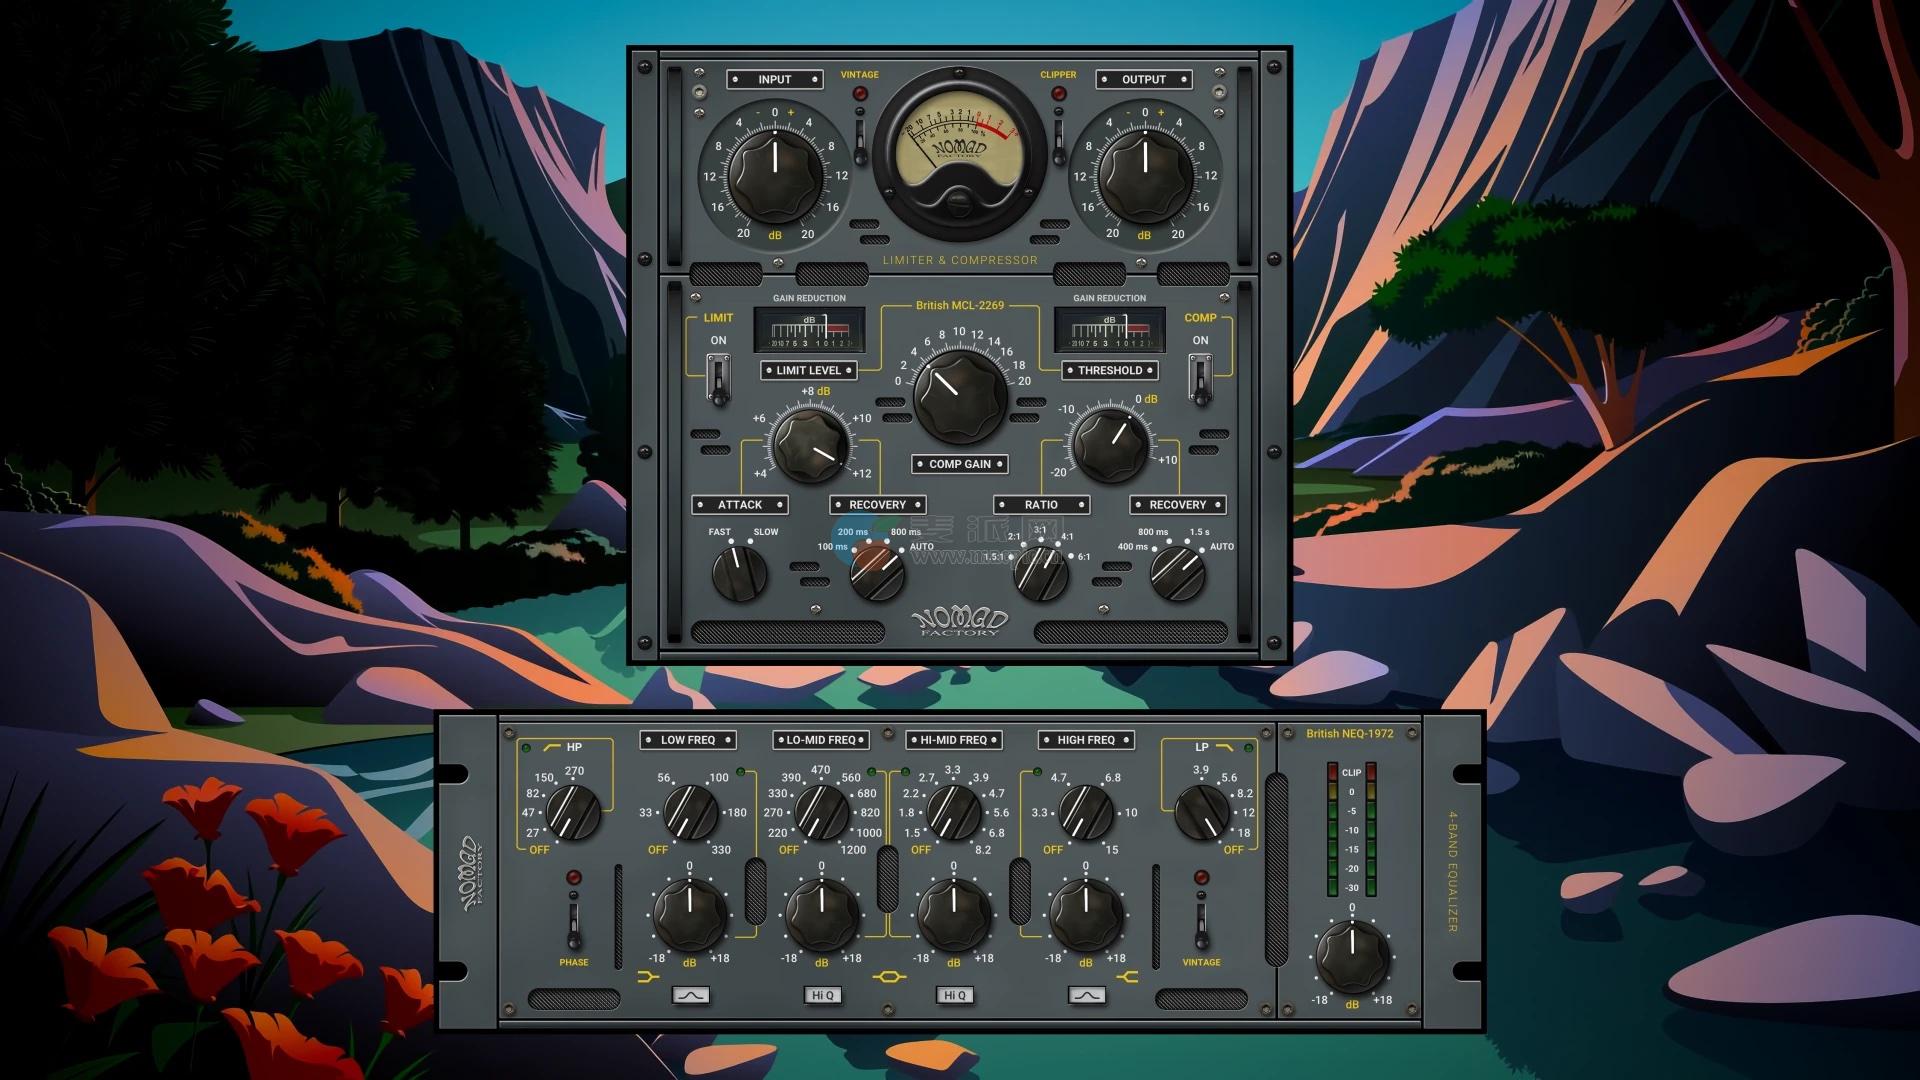1920x1080 pixels.
Task: Click the COMP GAIN label plate
Action: pos(960,464)
